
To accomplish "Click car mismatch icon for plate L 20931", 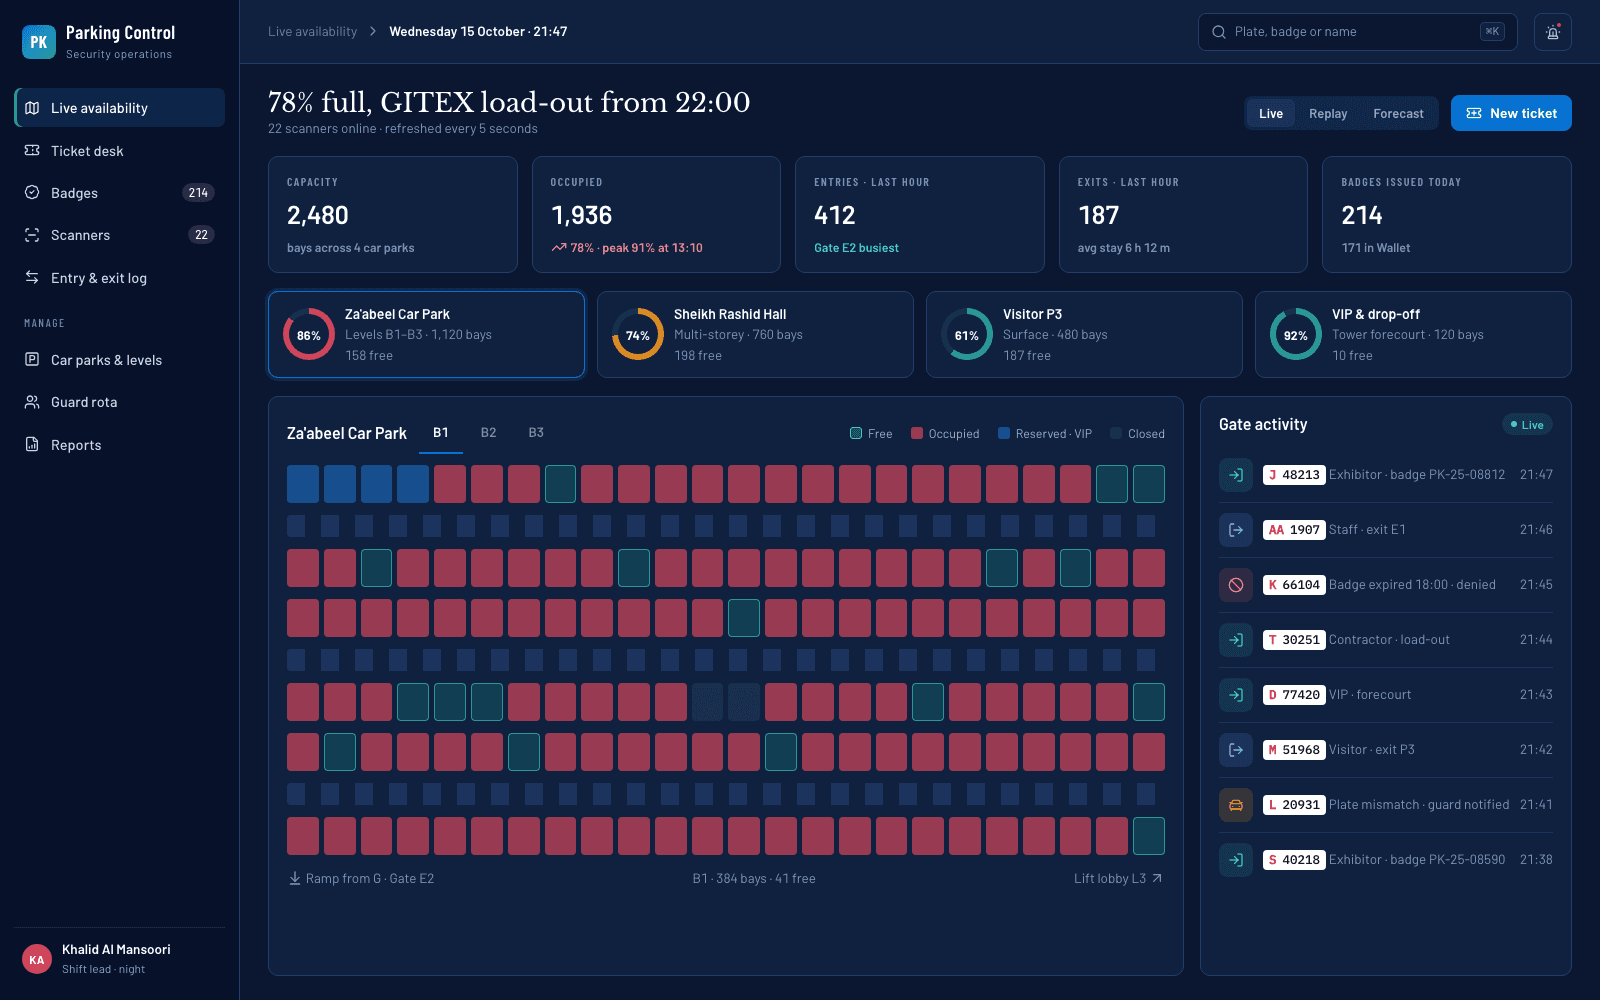I will pos(1236,805).
